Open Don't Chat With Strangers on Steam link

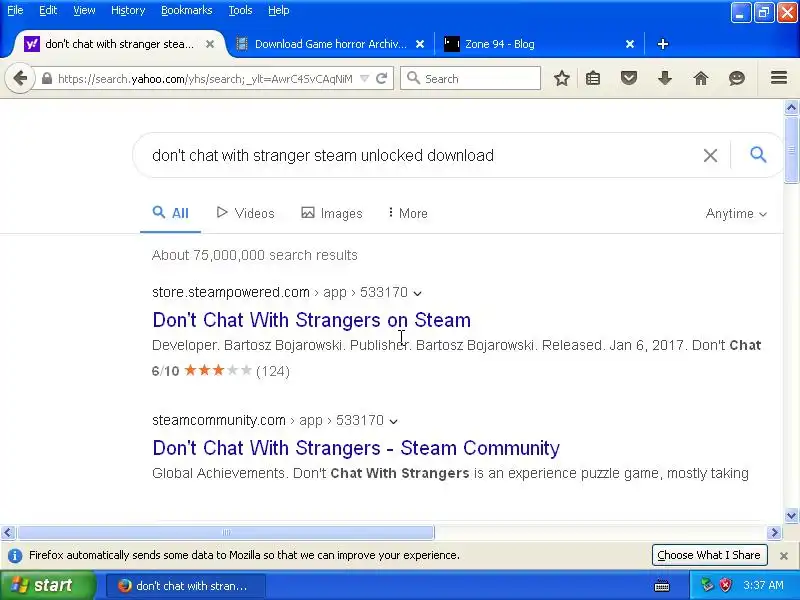[311, 320]
